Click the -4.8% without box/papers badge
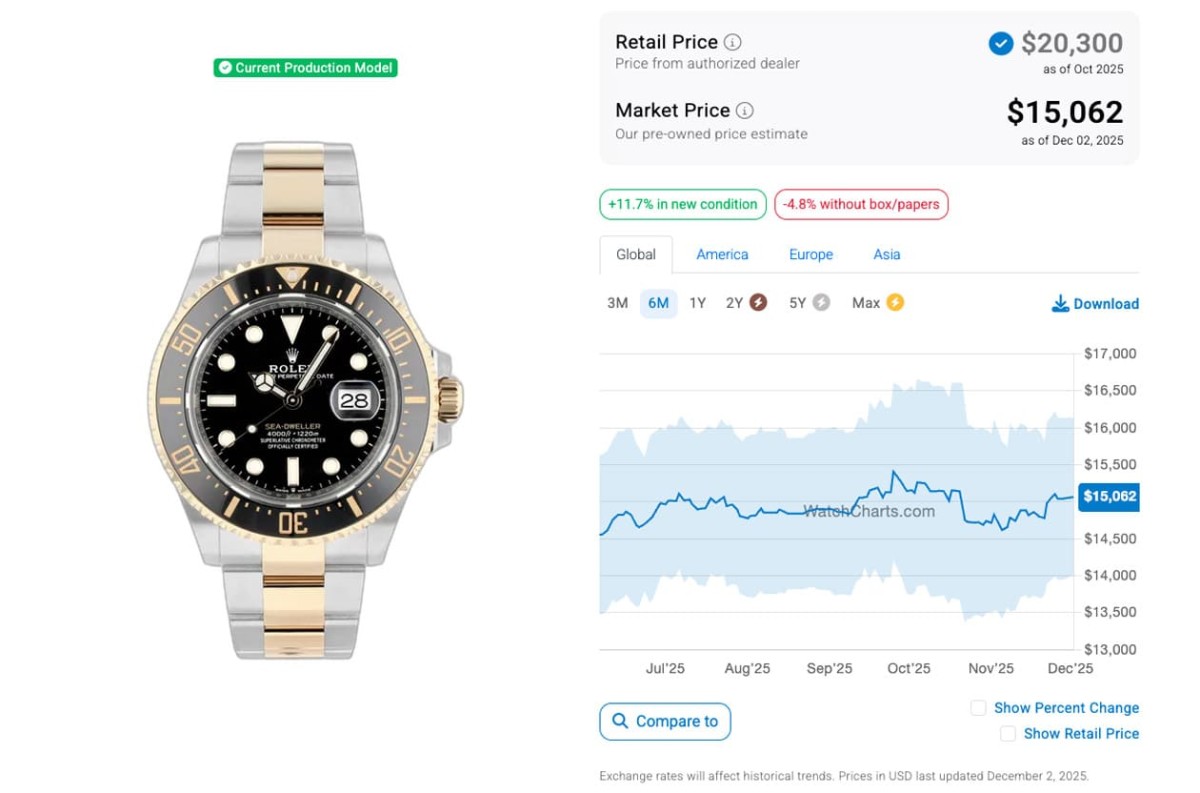1200x793 pixels. (861, 205)
